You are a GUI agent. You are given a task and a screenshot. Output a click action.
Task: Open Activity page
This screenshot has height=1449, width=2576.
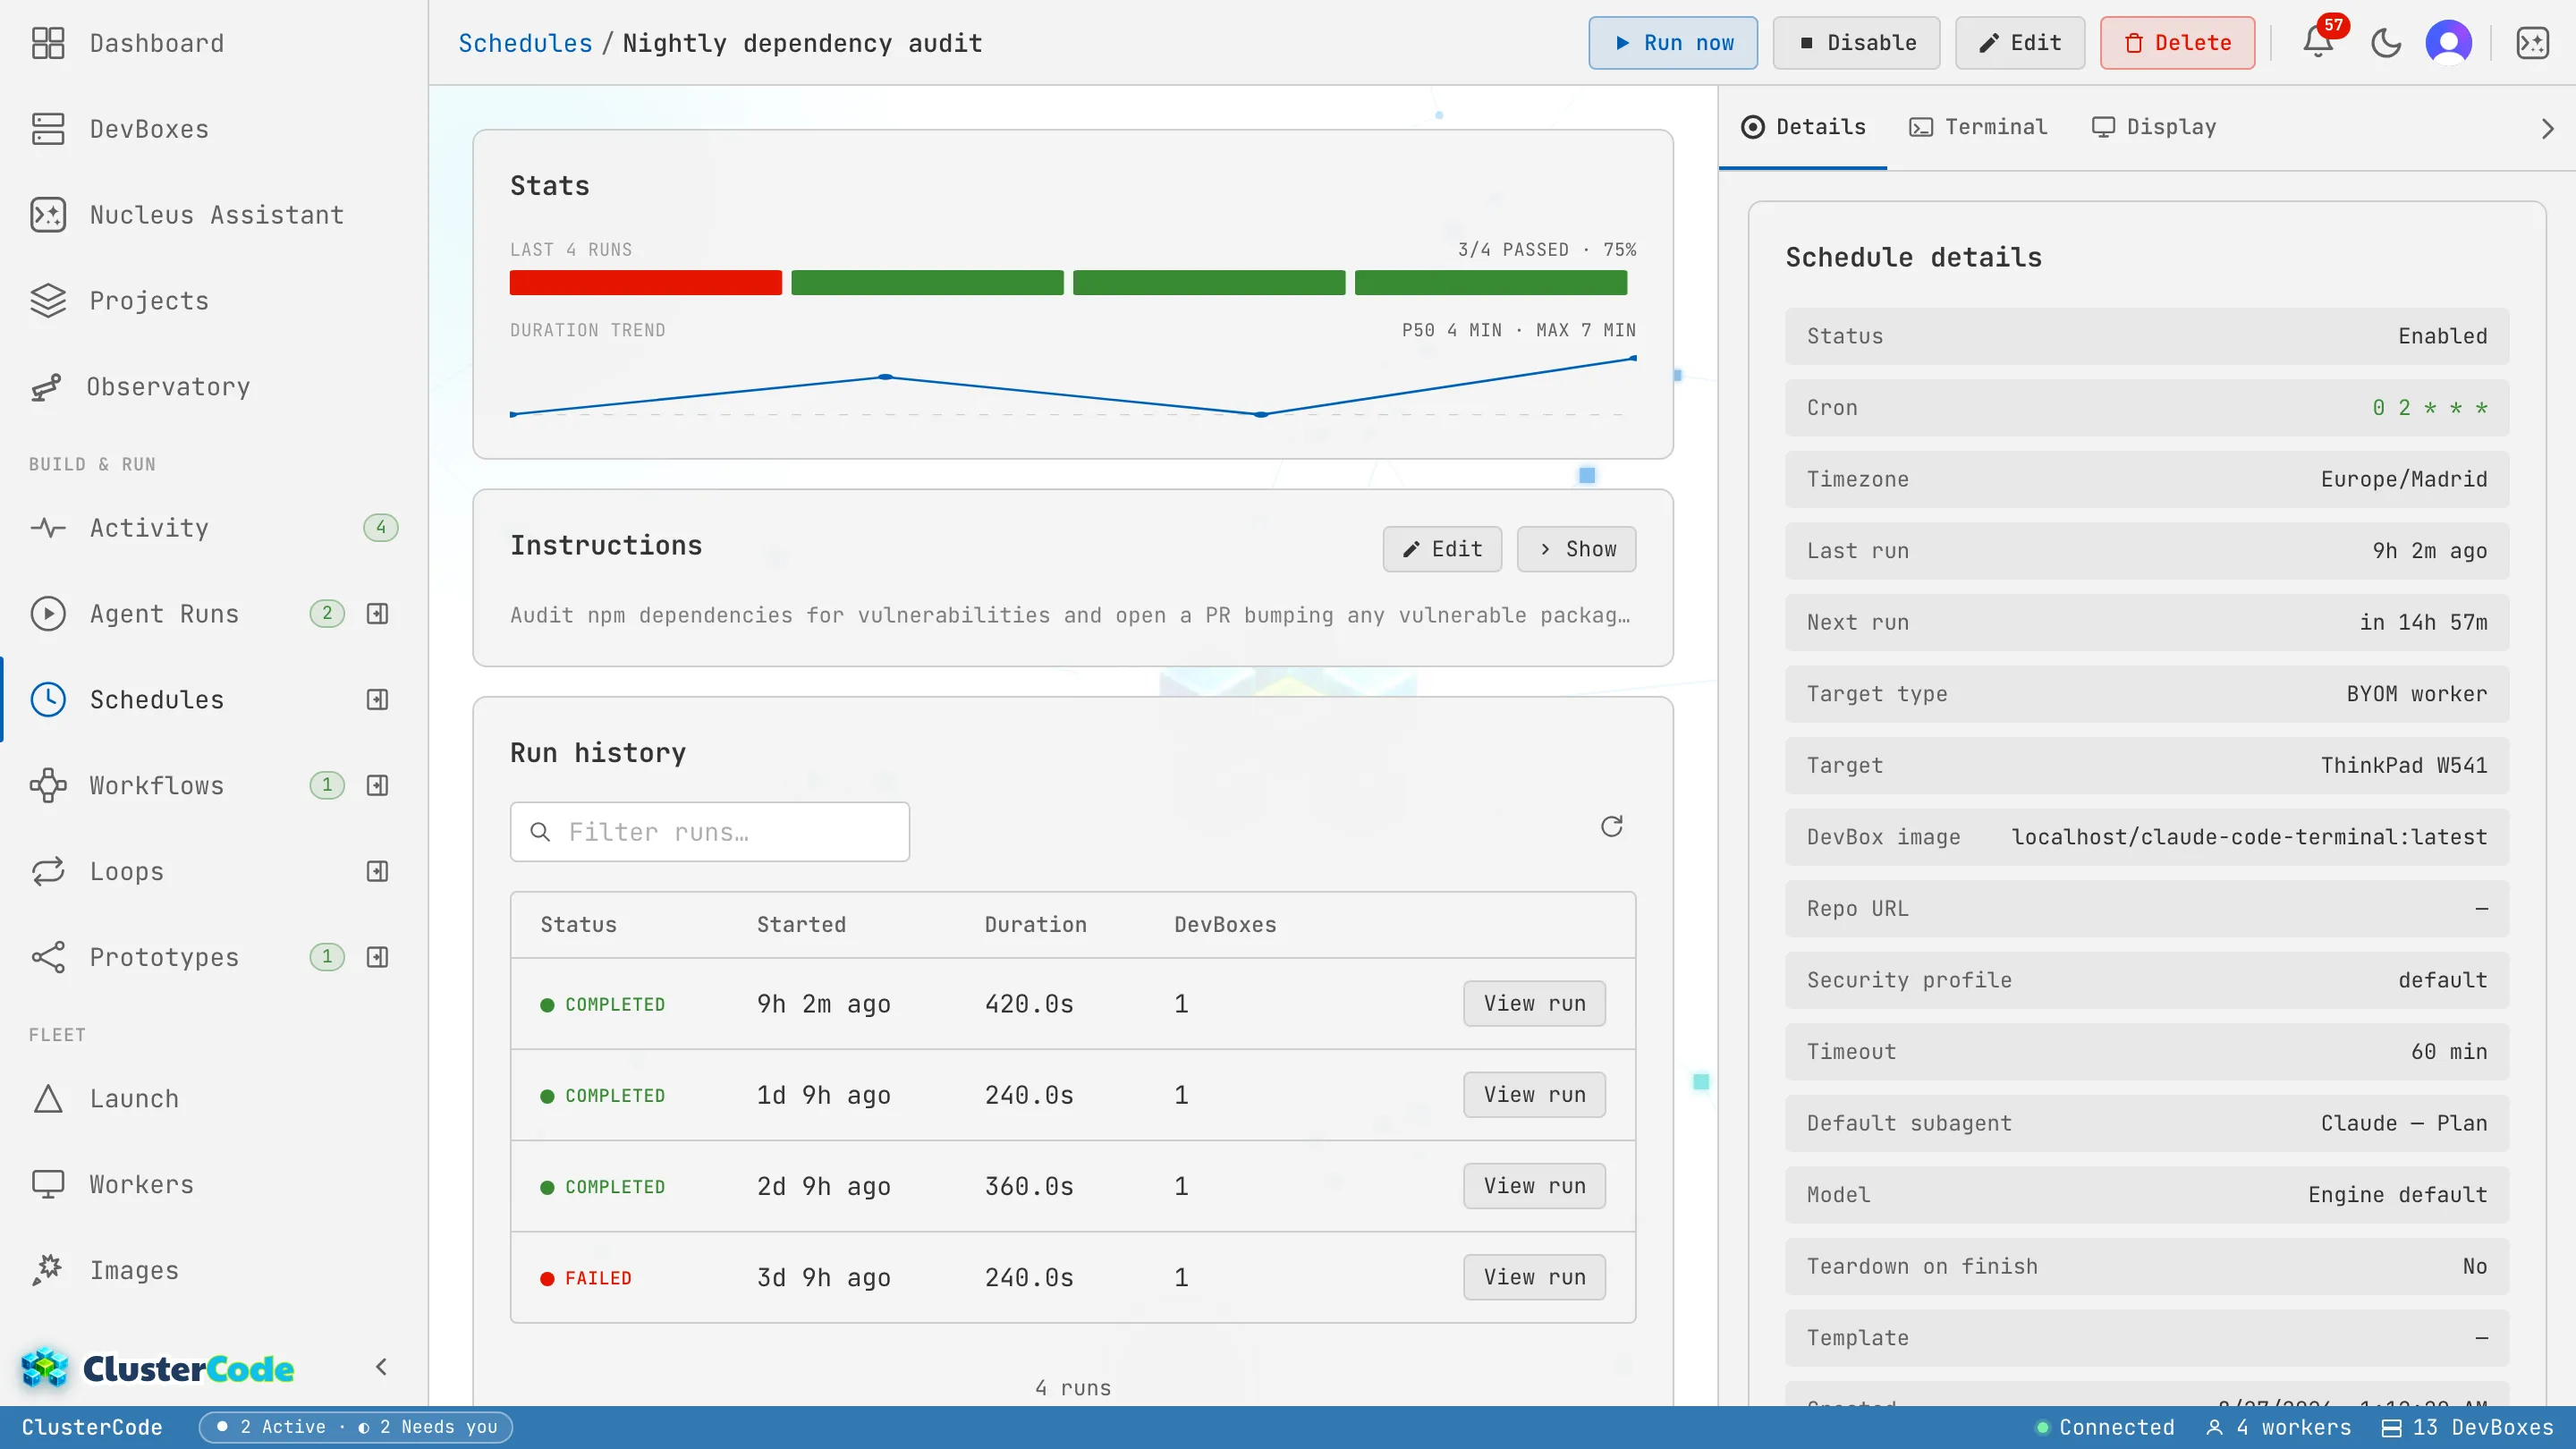click(x=214, y=527)
